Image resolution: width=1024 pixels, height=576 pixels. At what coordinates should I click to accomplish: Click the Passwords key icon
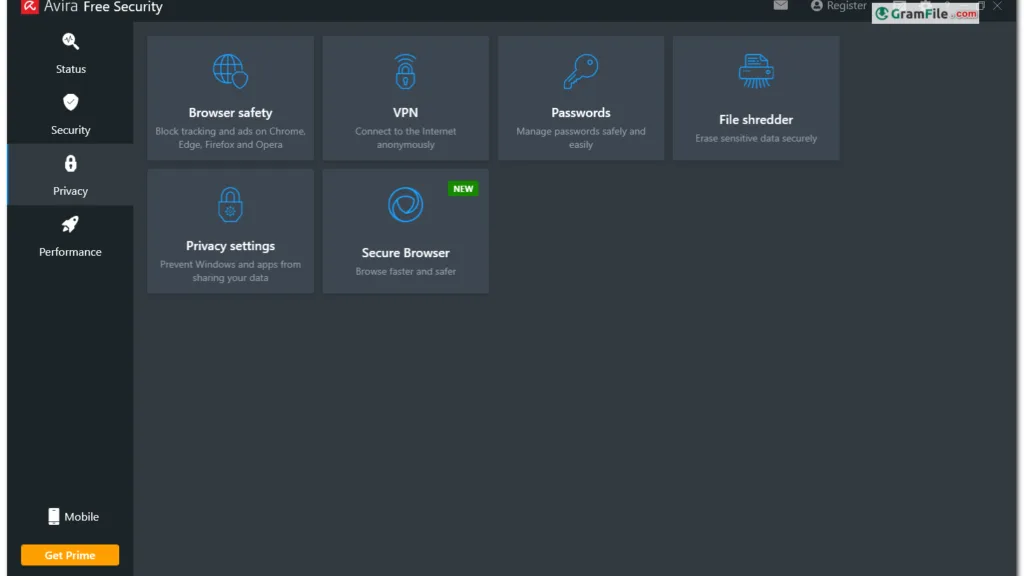tap(581, 71)
